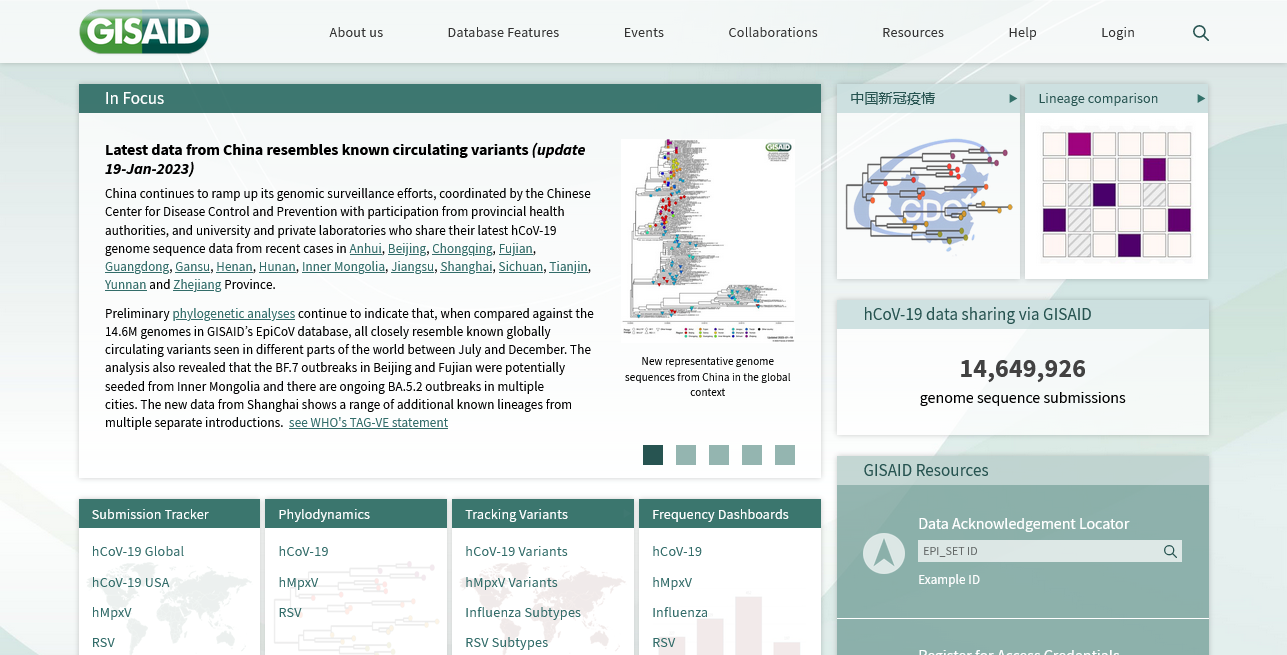Select the second In Focus slide indicator
The height and width of the screenshot is (655, 1287).
pyautogui.click(x=686, y=455)
